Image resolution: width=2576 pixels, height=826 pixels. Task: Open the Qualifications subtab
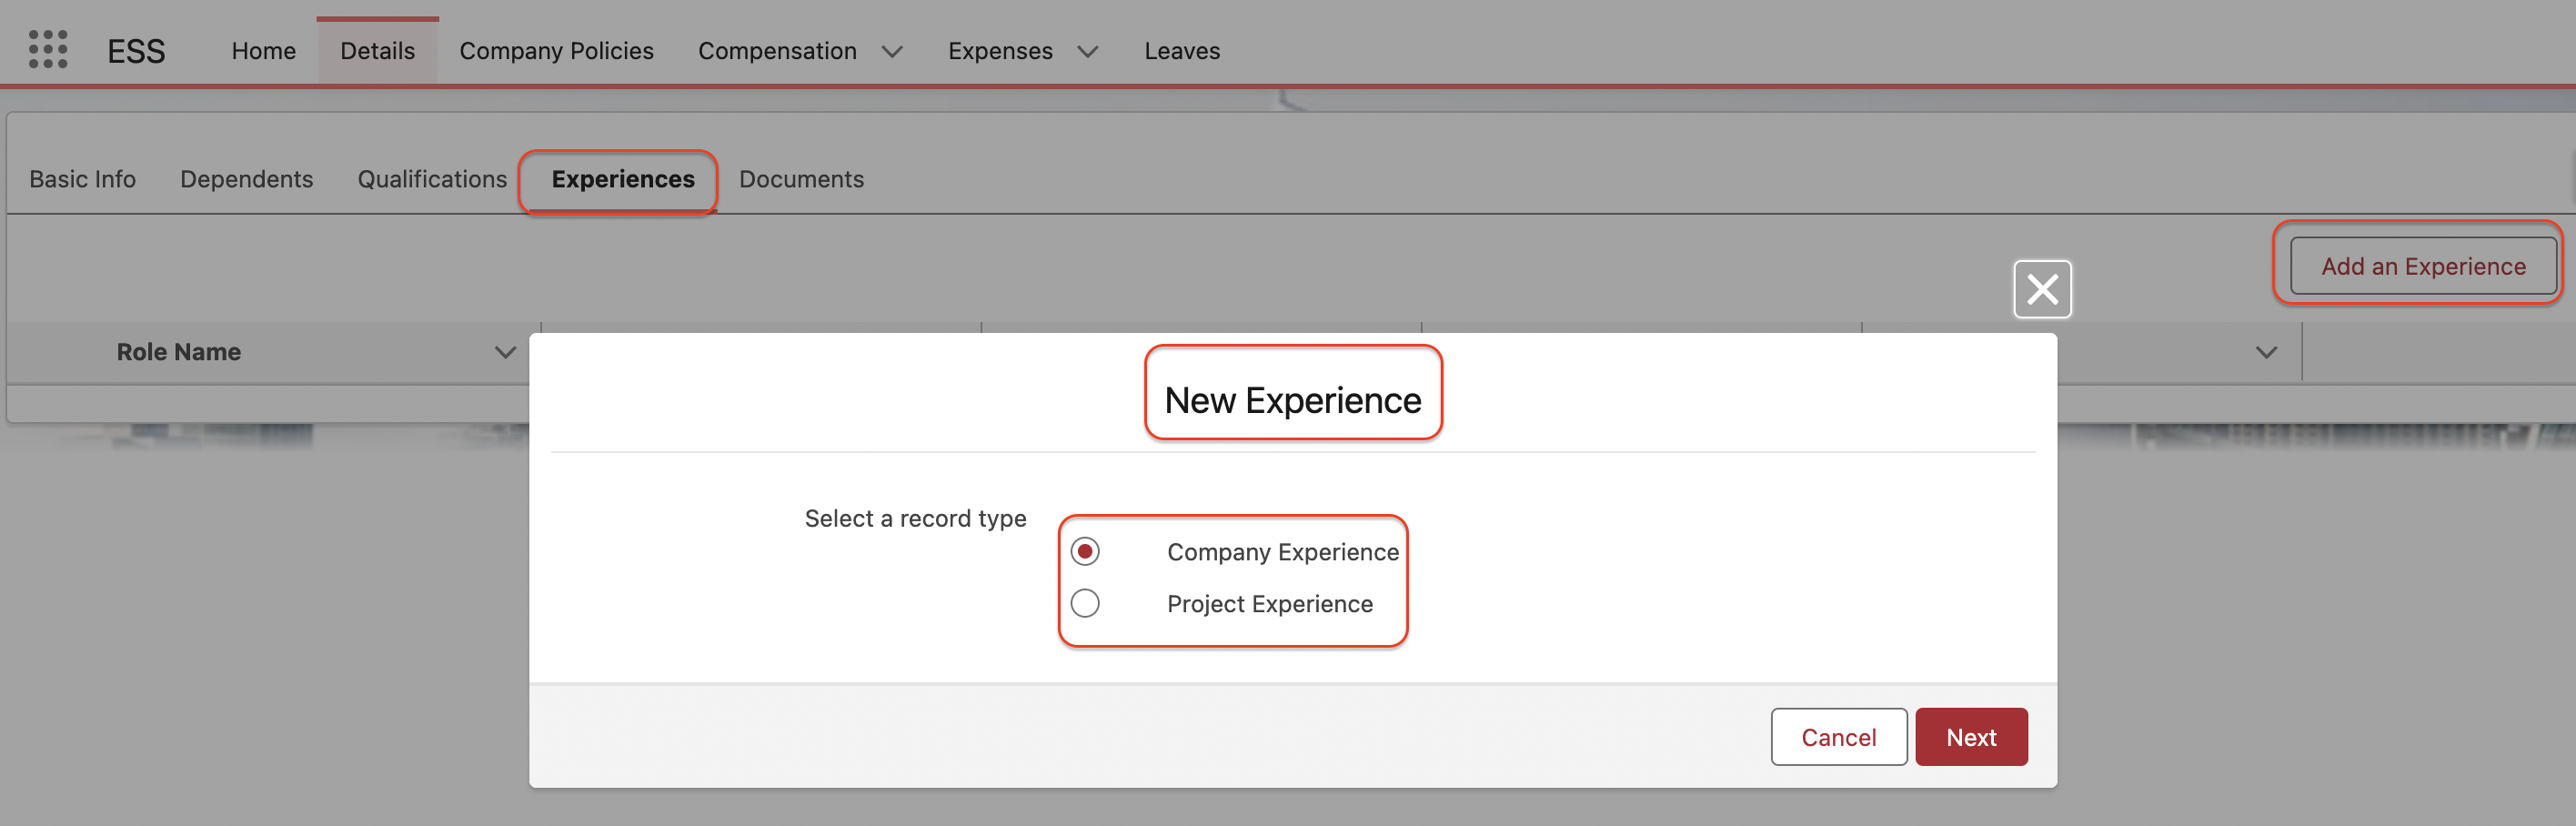pyautogui.click(x=432, y=179)
